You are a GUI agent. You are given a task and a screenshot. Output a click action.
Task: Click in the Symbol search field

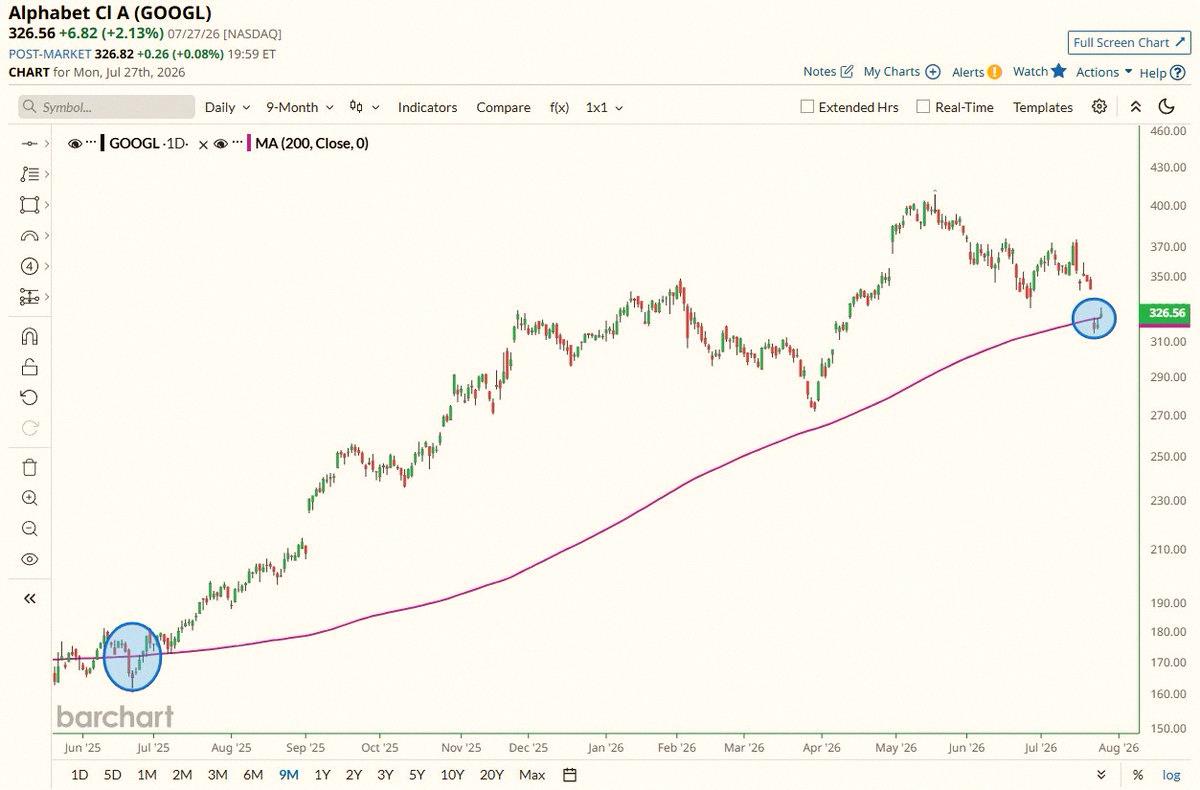tap(107, 107)
